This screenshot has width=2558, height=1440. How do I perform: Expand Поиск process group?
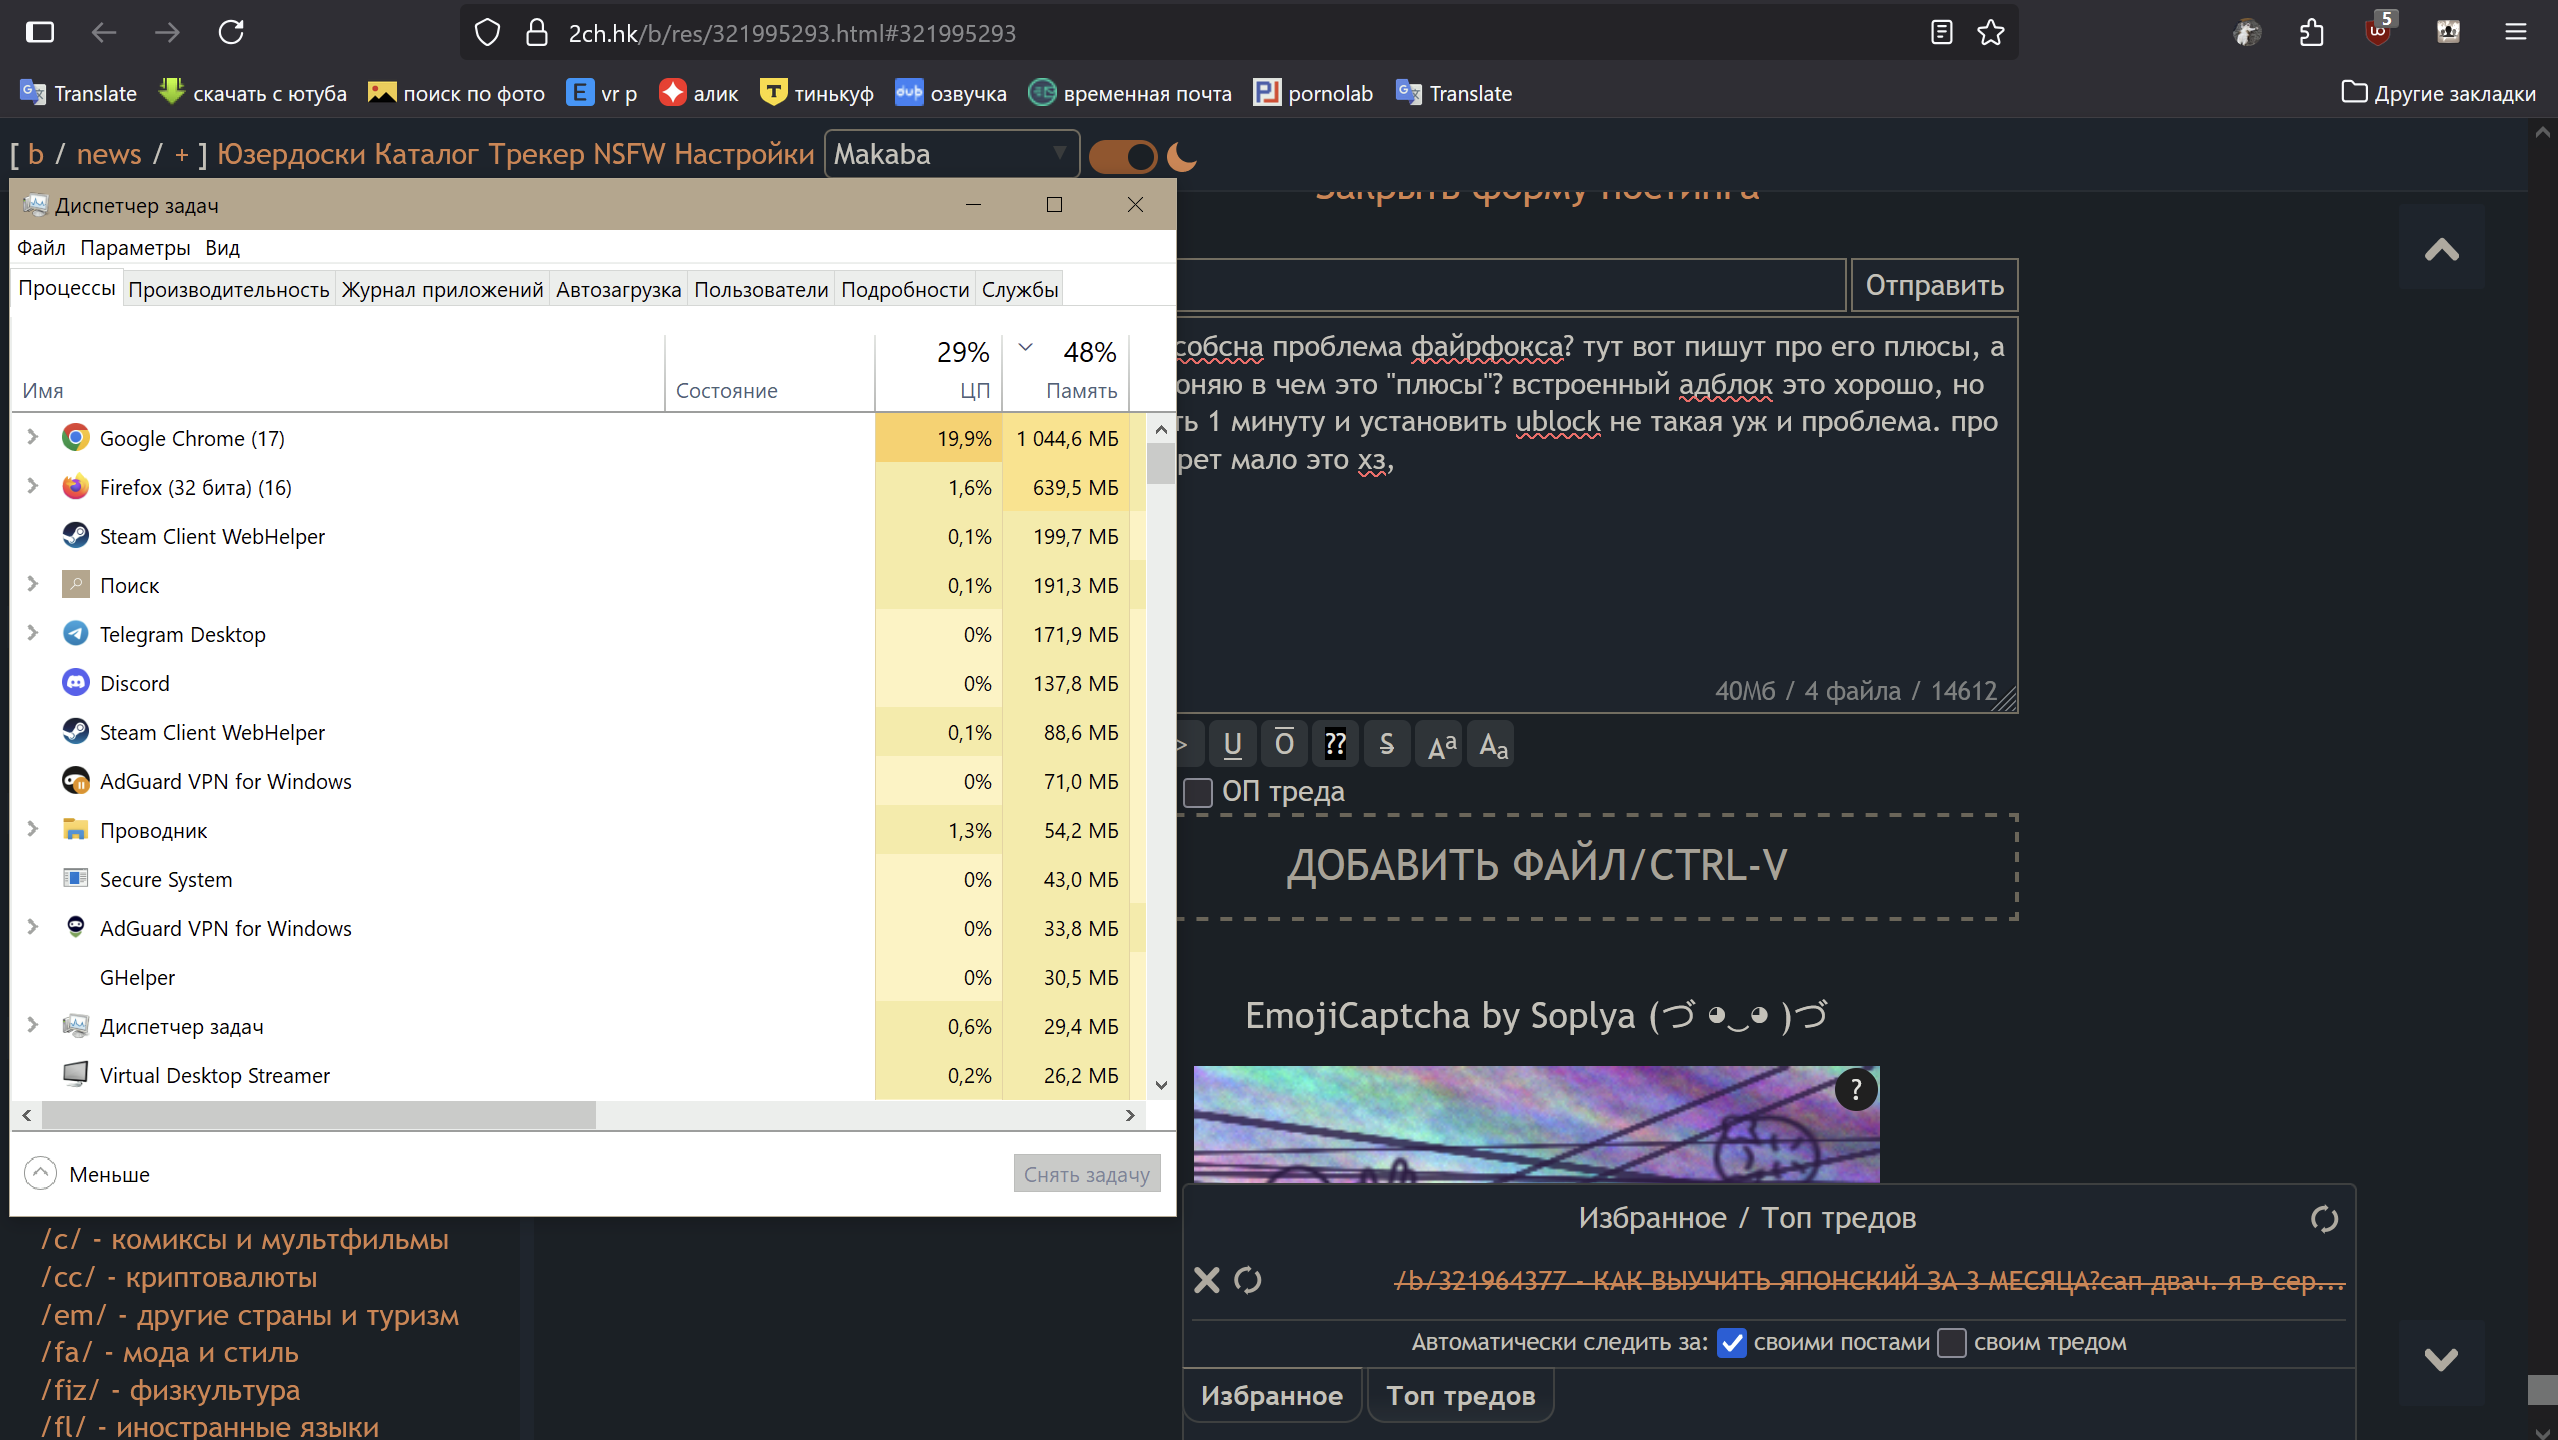click(x=32, y=584)
